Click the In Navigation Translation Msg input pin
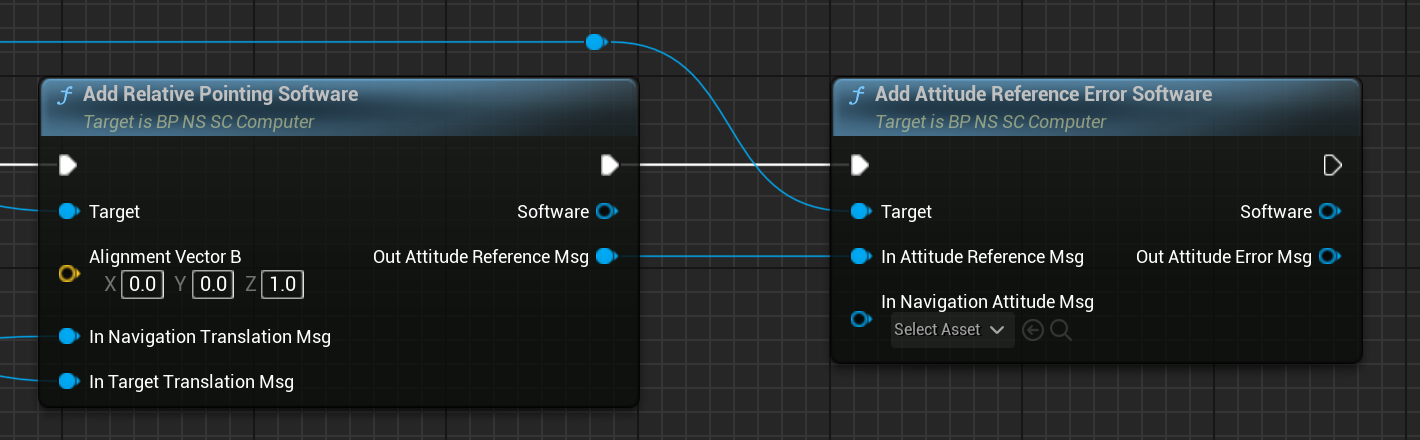 tap(68, 337)
